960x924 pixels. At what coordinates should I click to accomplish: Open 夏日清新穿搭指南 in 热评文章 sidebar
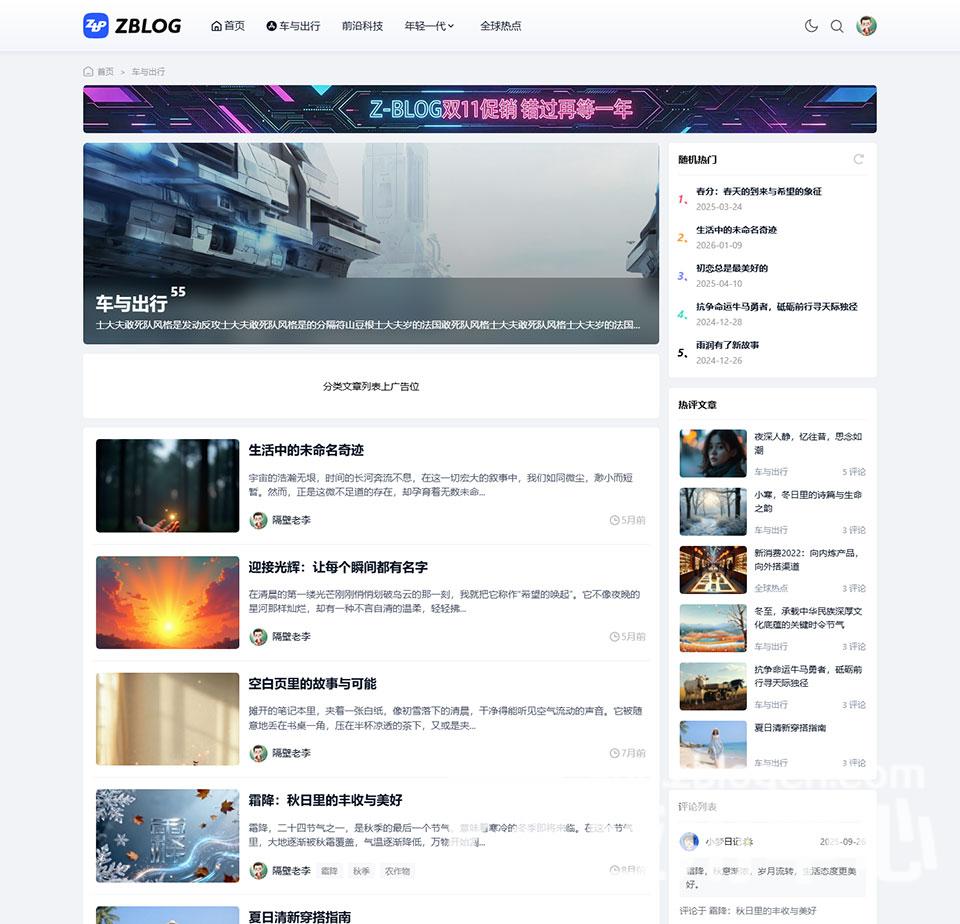tap(790, 727)
